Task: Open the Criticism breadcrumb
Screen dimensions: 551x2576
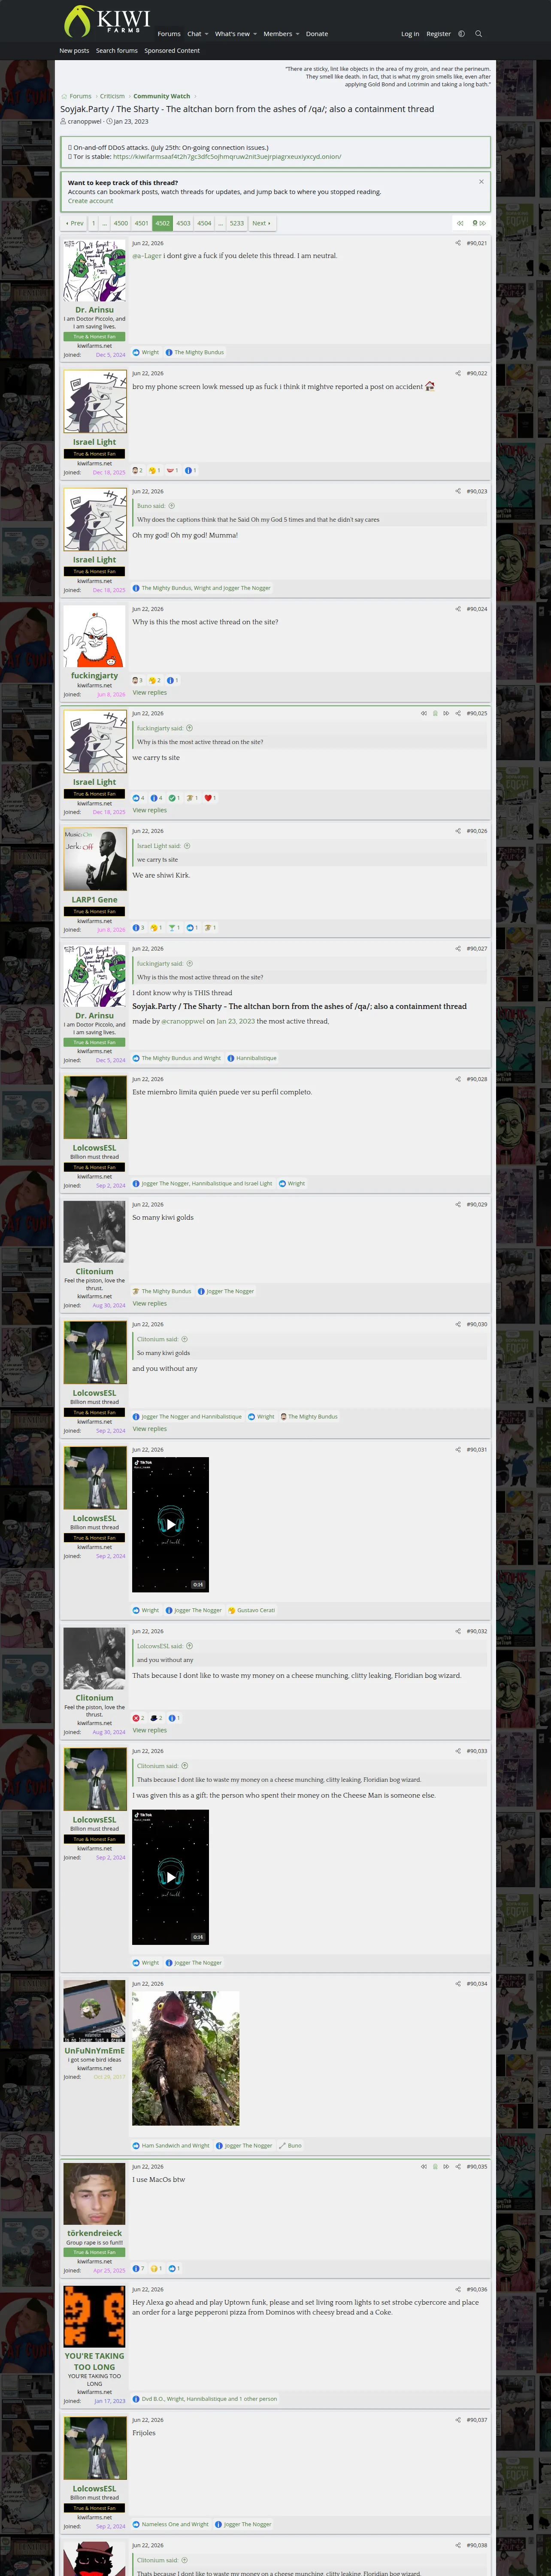Action: click(112, 97)
